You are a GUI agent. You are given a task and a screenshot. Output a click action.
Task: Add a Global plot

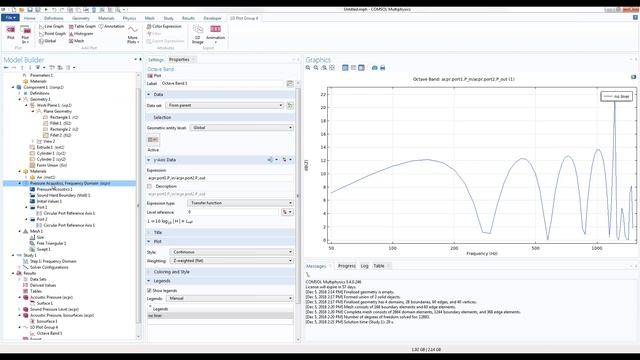coord(47,41)
